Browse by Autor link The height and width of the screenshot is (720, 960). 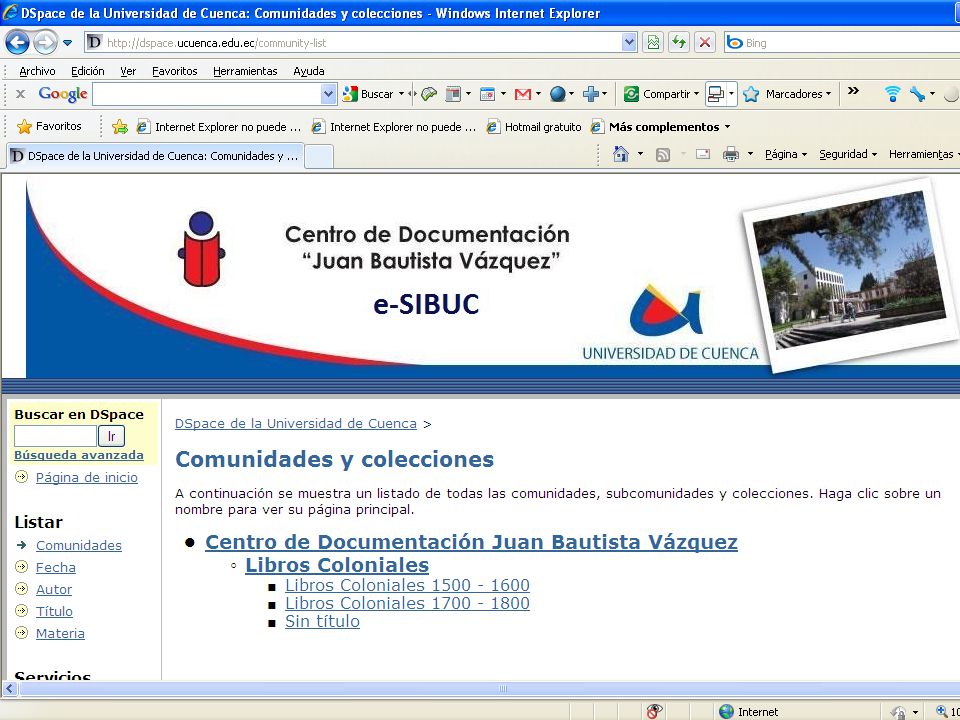click(x=54, y=590)
